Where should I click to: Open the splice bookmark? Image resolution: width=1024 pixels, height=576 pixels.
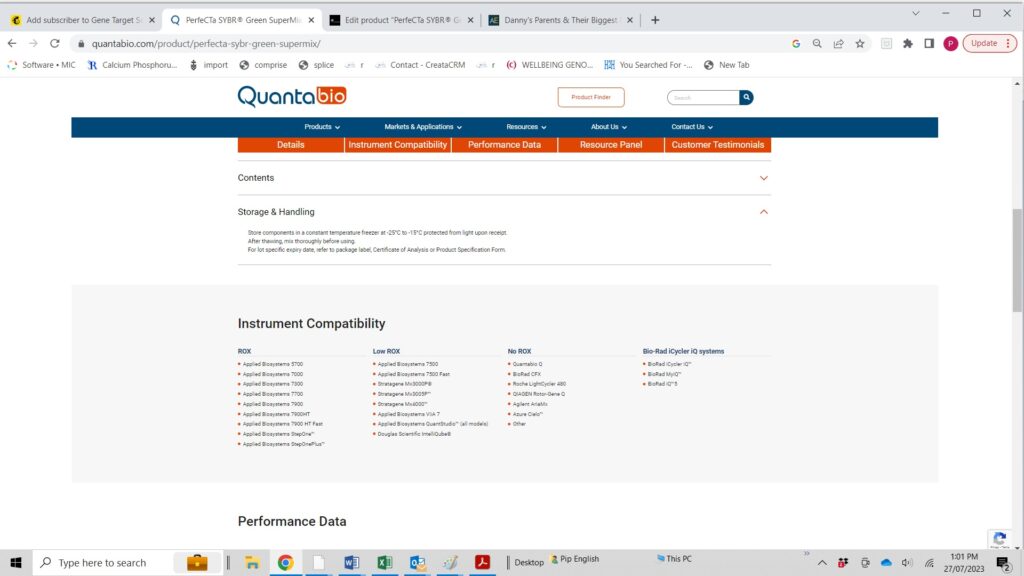coord(316,65)
